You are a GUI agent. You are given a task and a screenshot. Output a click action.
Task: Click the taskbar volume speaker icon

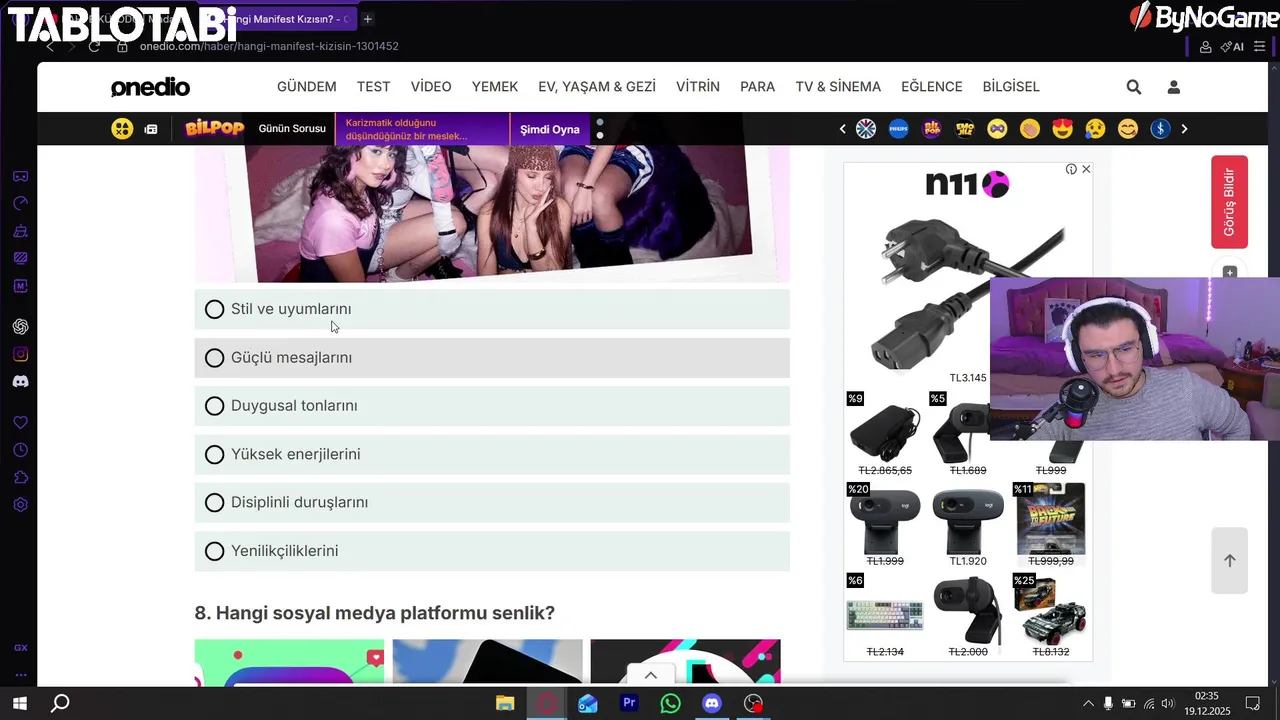(x=1168, y=703)
